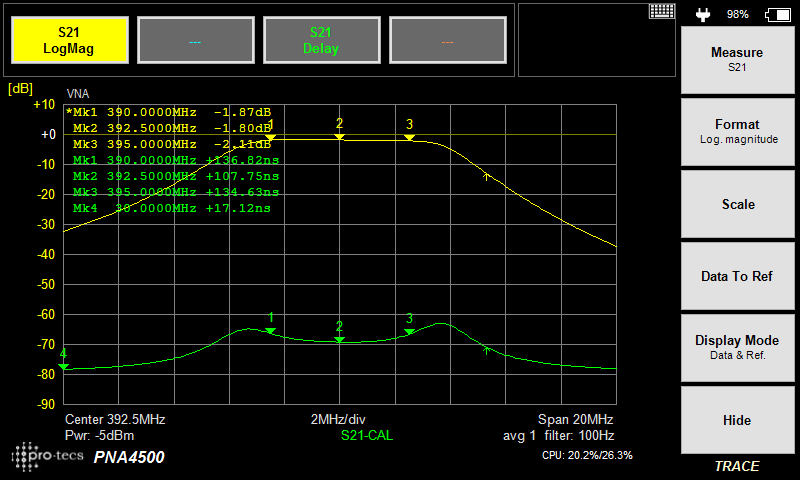The image size is (800, 480).
Task: Change Display Mode Data & Ref.
Action: click(736, 347)
